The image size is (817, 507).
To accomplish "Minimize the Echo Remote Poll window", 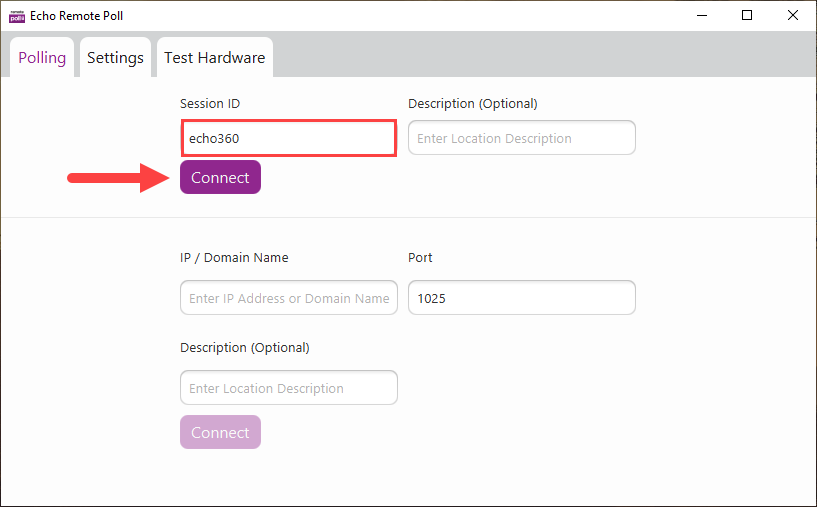I will pos(702,16).
